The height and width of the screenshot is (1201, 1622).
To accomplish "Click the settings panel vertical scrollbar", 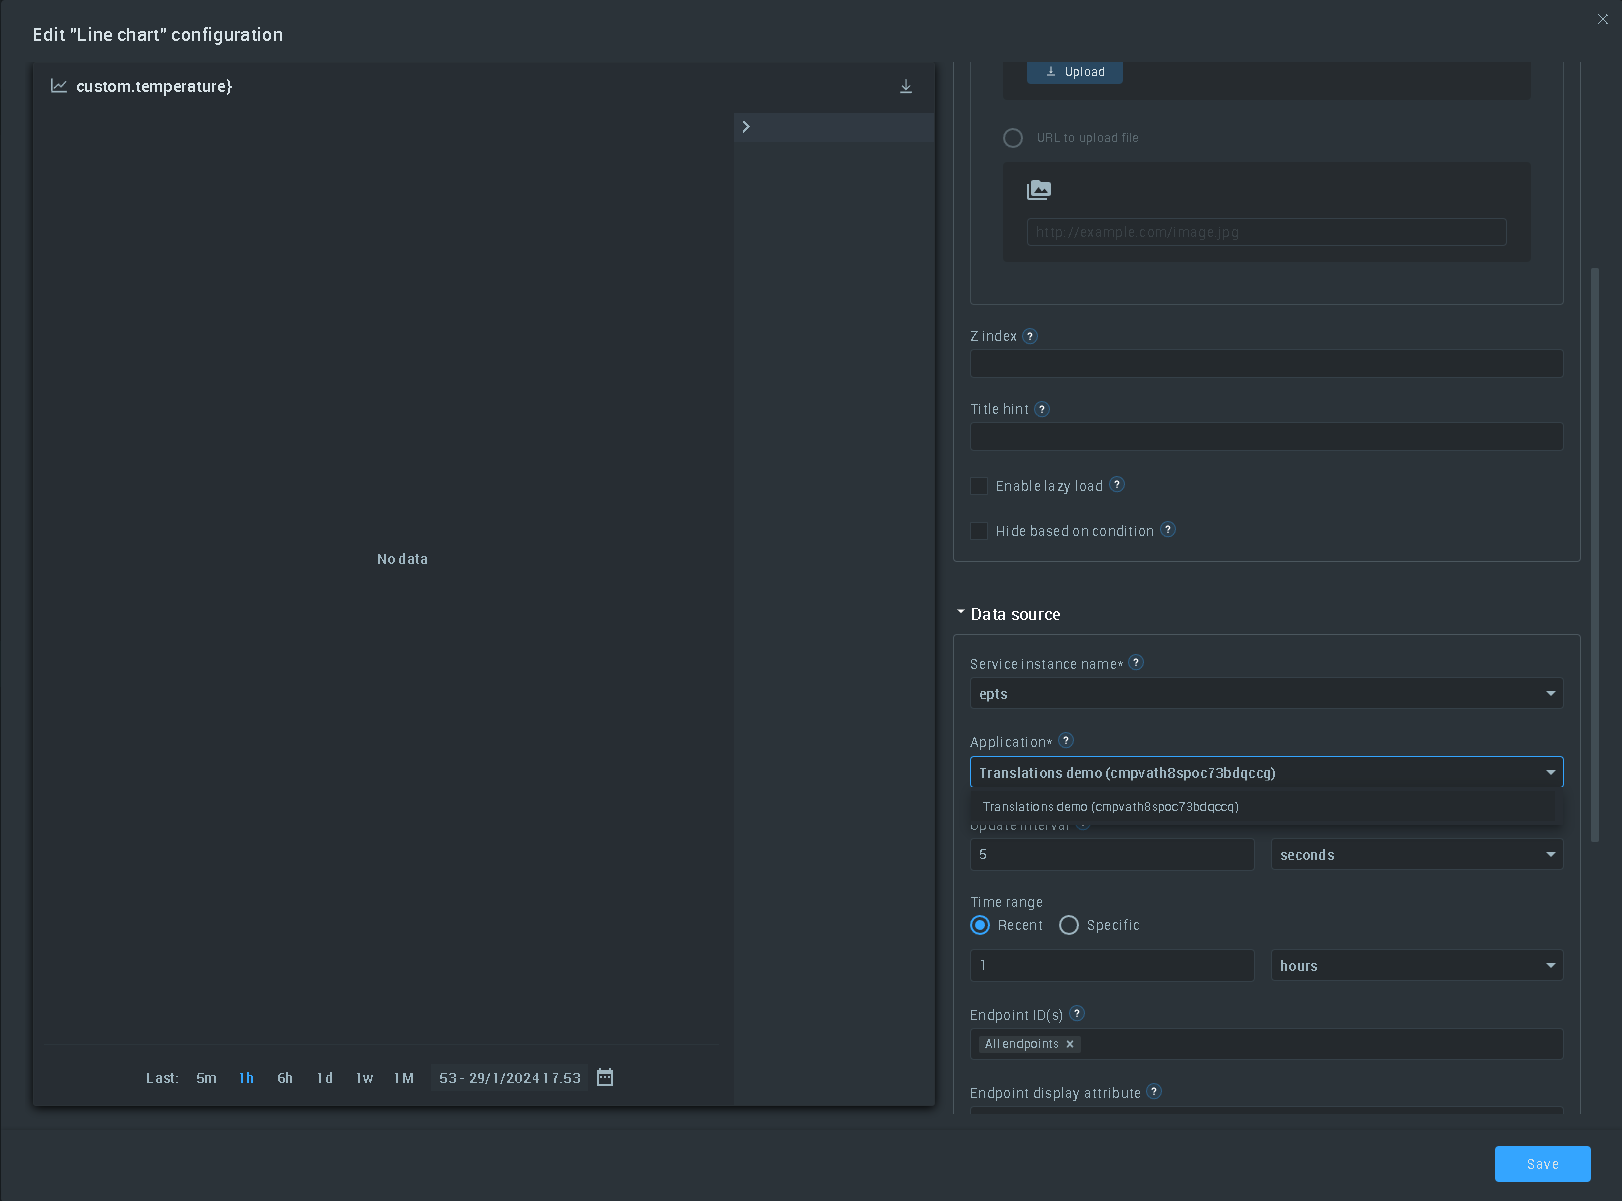I will (1595, 554).
